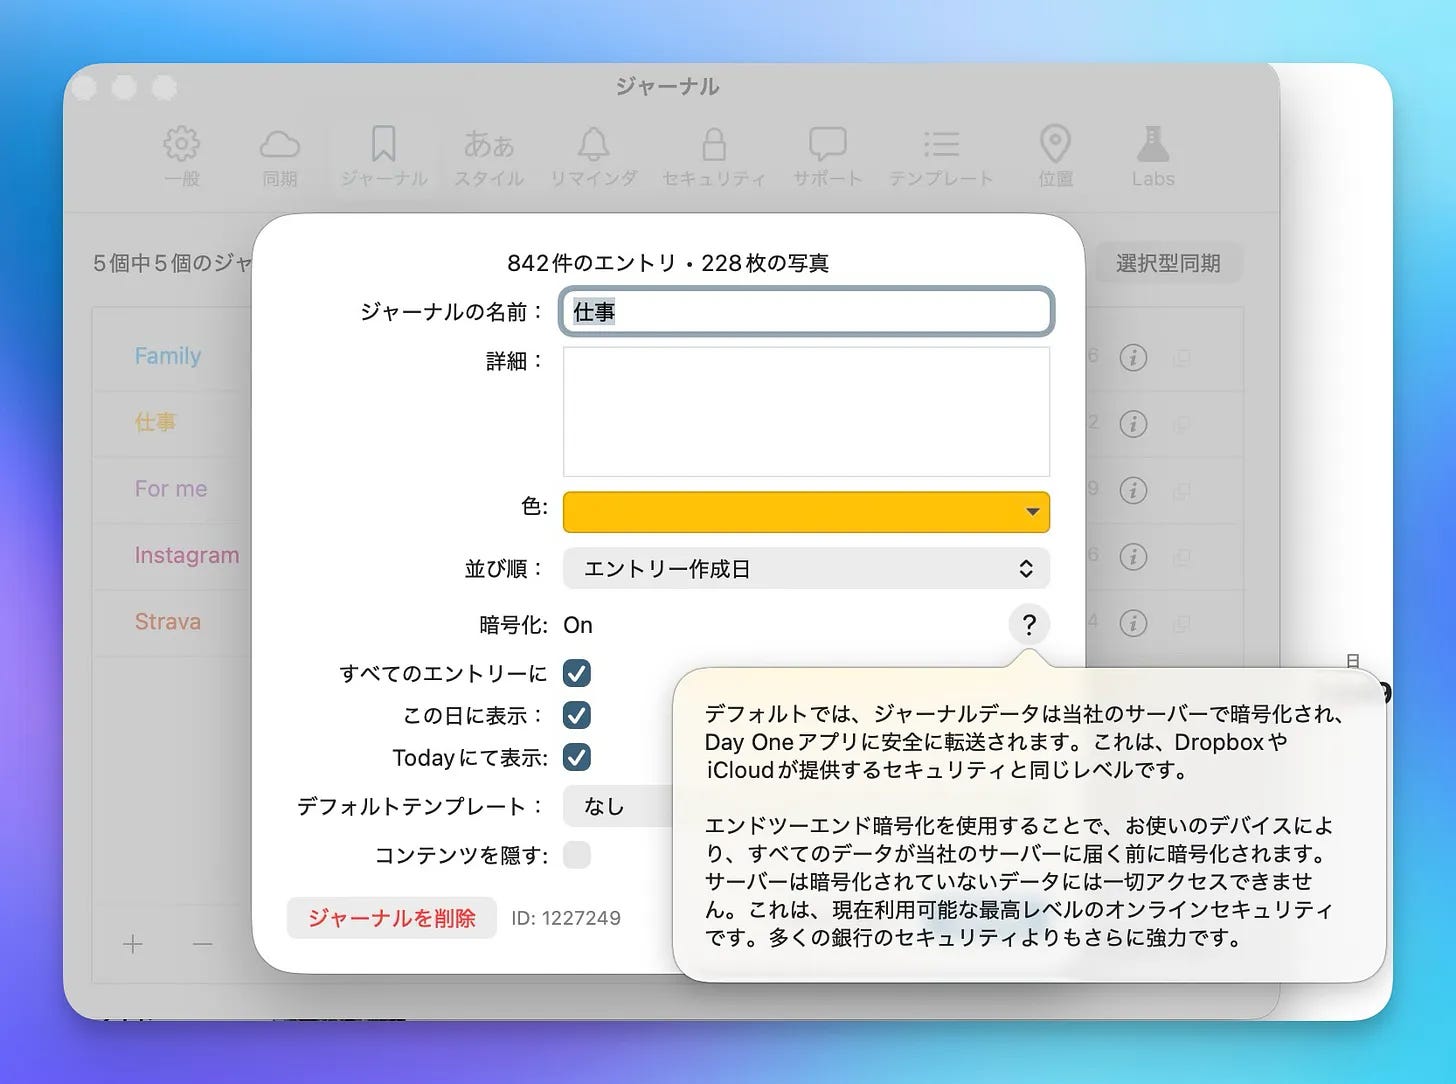1456x1084 pixels.
Task: Click the info icon in Instagram row
Action: click(x=1133, y=556)
